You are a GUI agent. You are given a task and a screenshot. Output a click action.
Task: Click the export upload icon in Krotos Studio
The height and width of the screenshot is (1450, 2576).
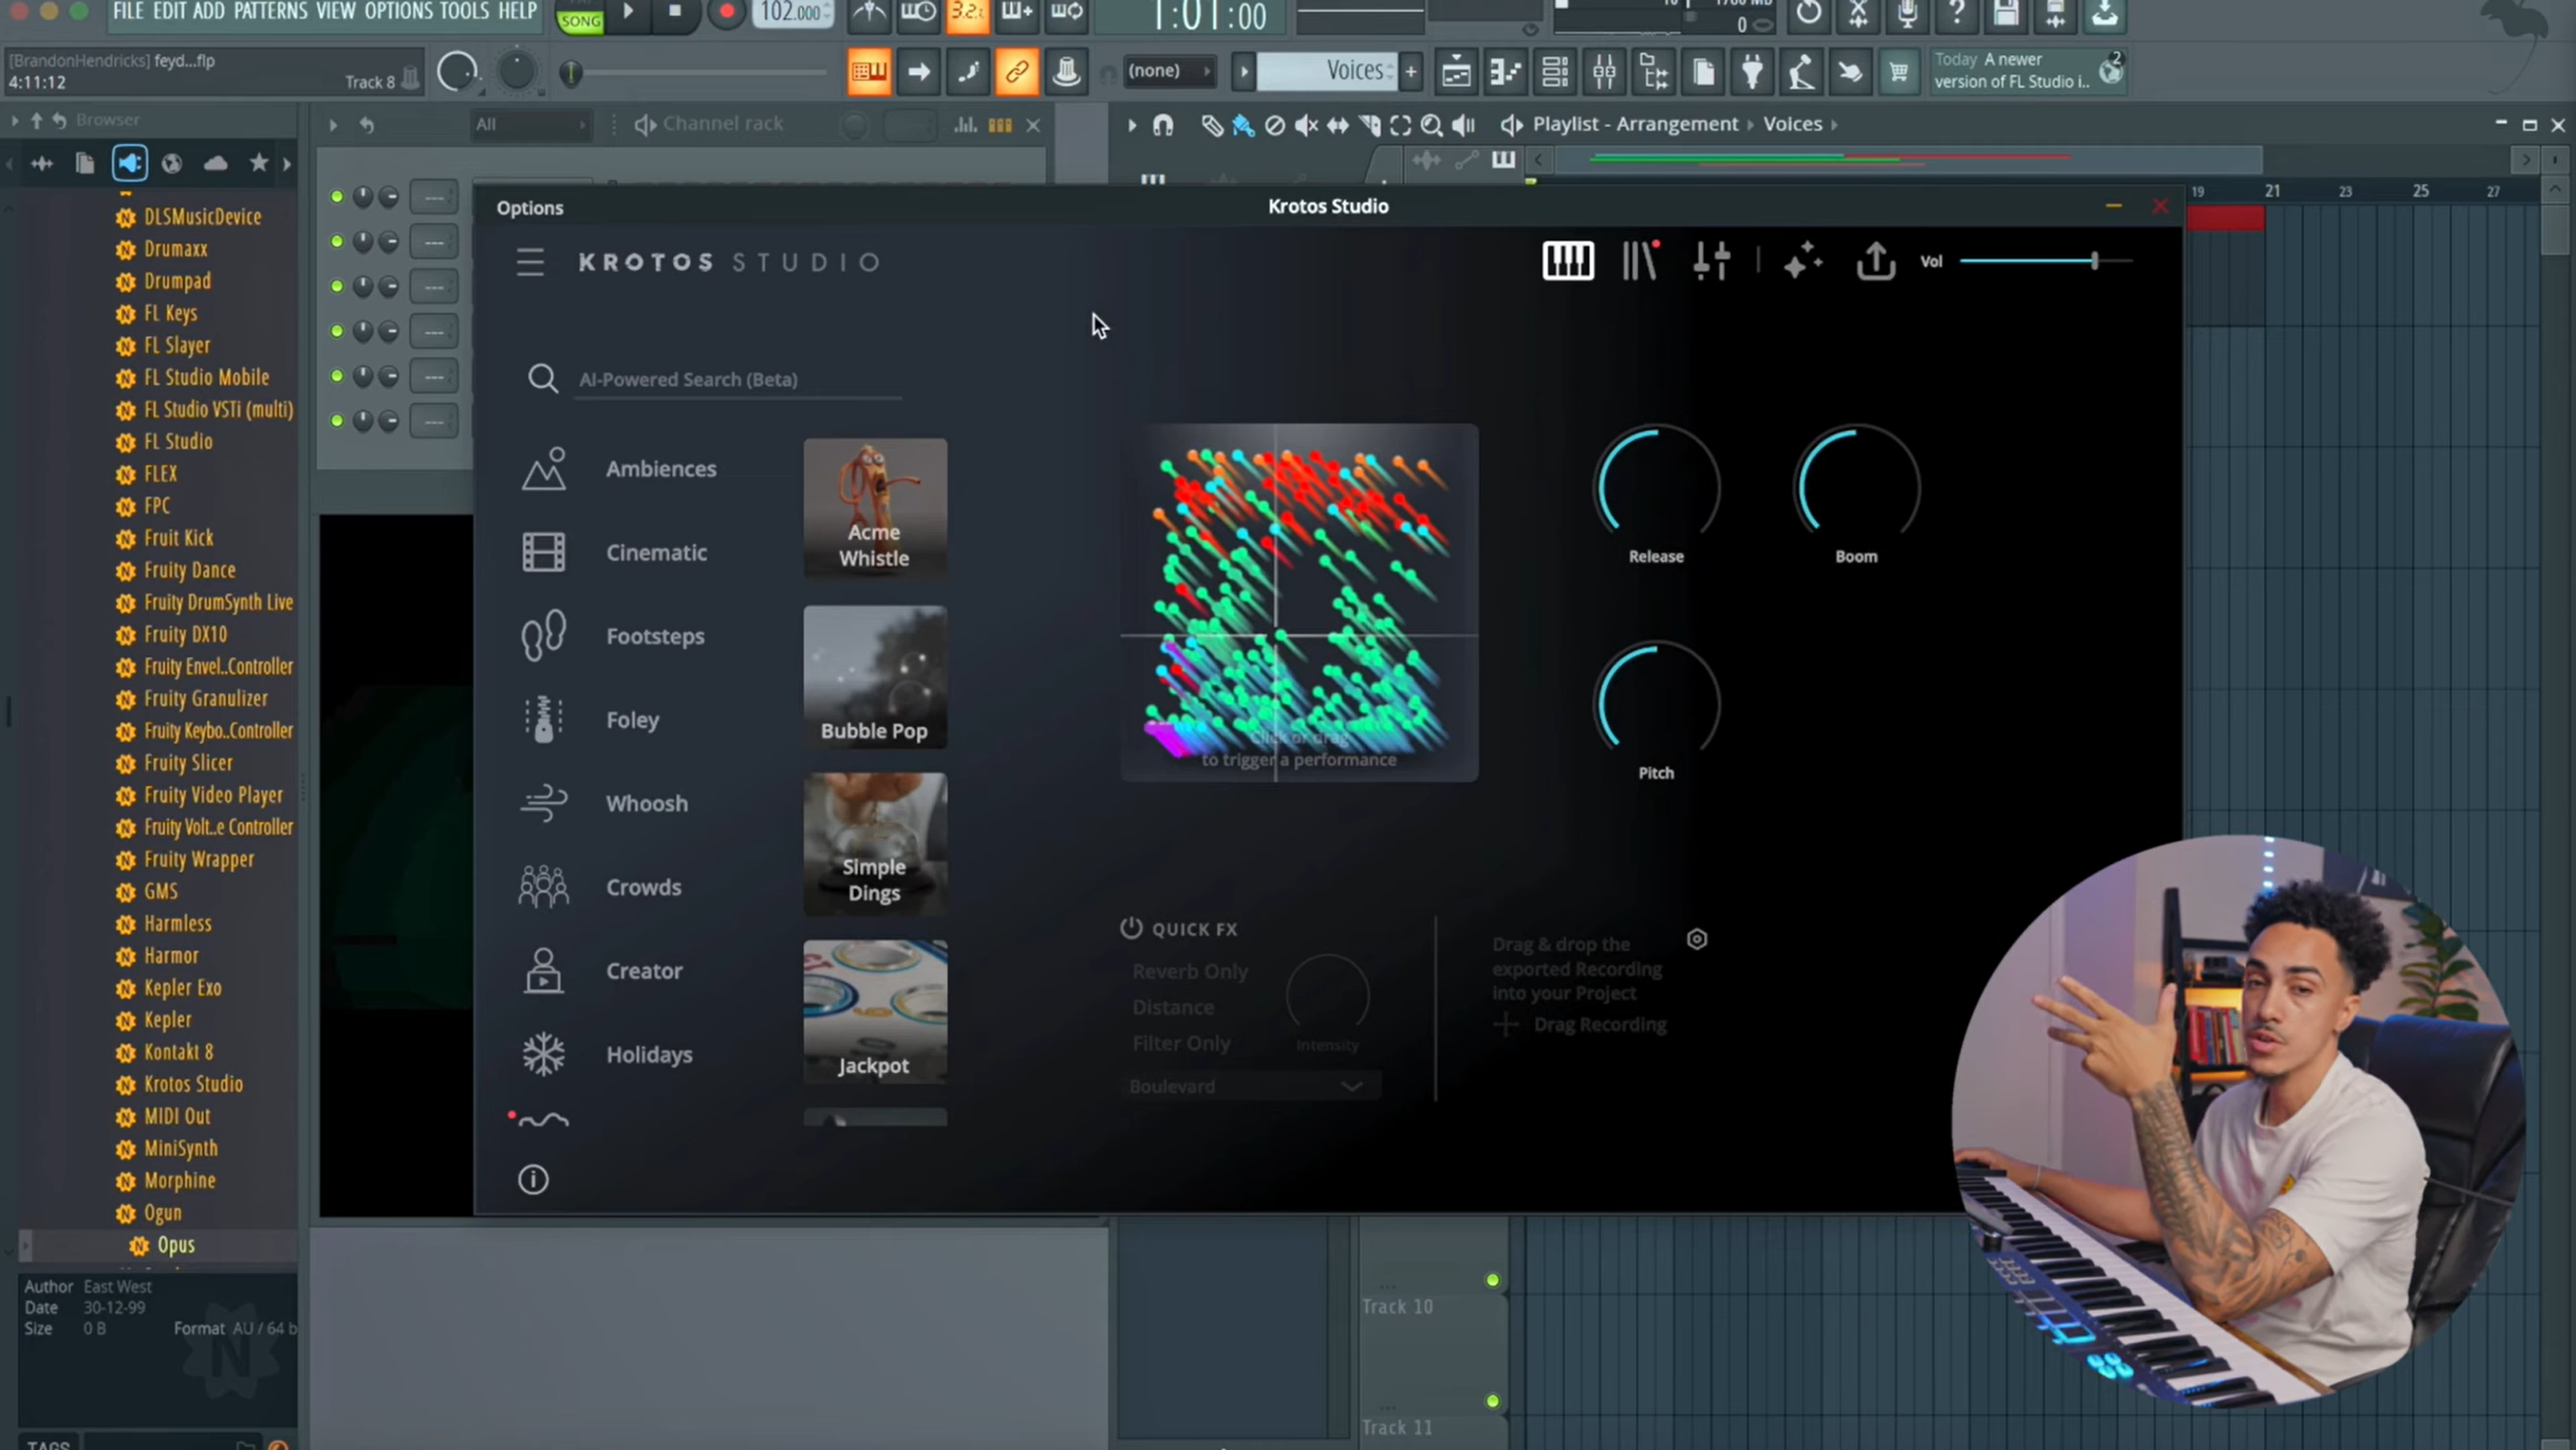[x=1875, y=261]
